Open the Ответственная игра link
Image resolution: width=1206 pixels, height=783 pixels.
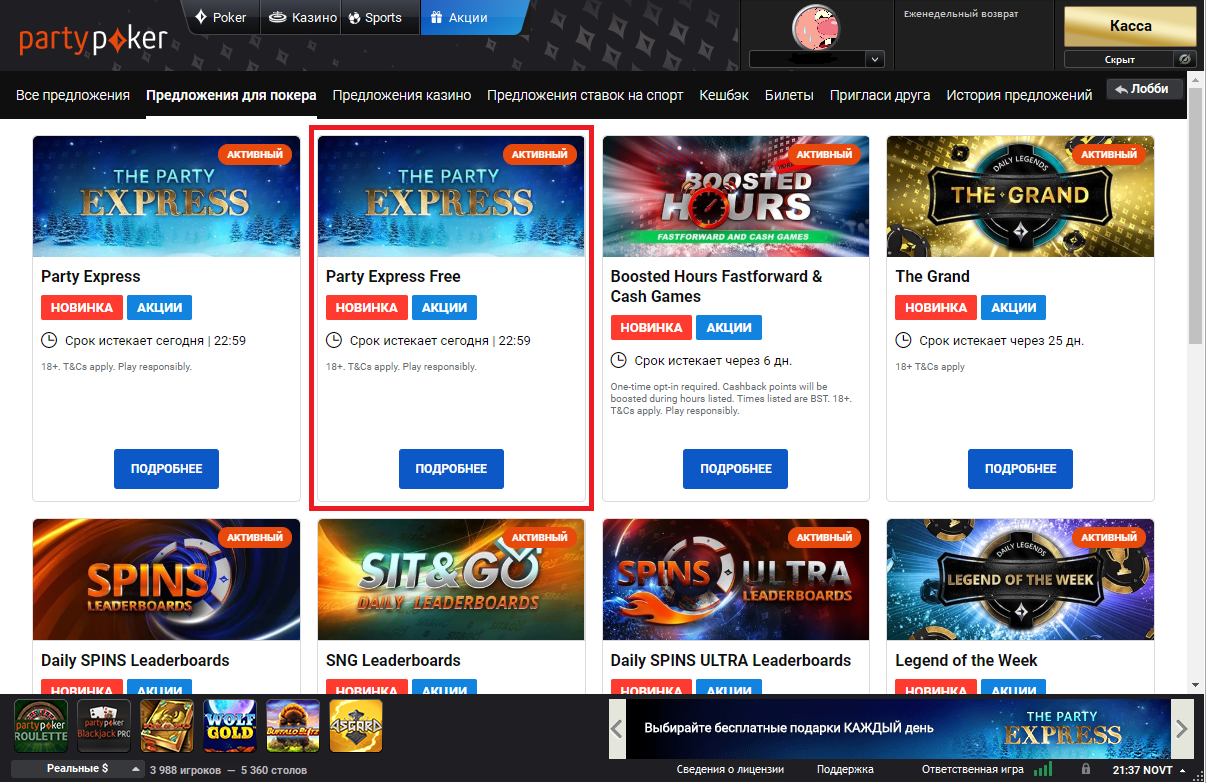[973, 770]
